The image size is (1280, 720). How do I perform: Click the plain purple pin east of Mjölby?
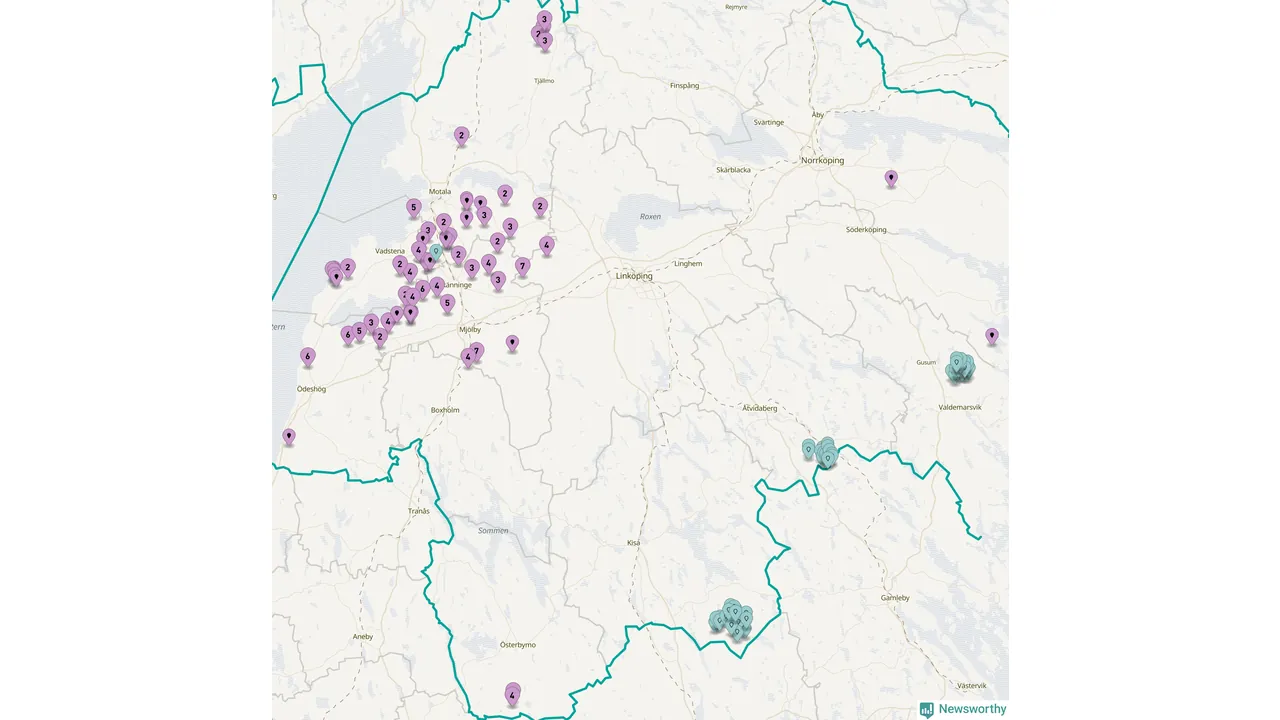click(512, 343)
